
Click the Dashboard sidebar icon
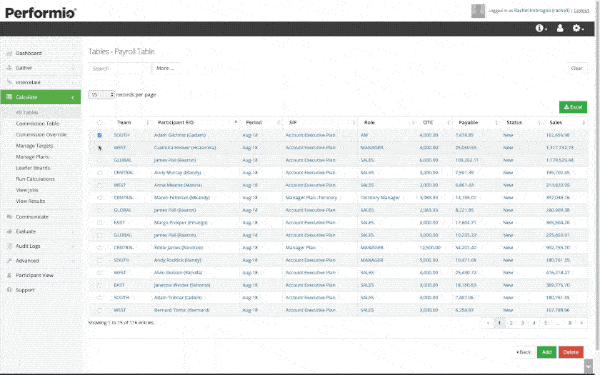(x=10, y=53)
